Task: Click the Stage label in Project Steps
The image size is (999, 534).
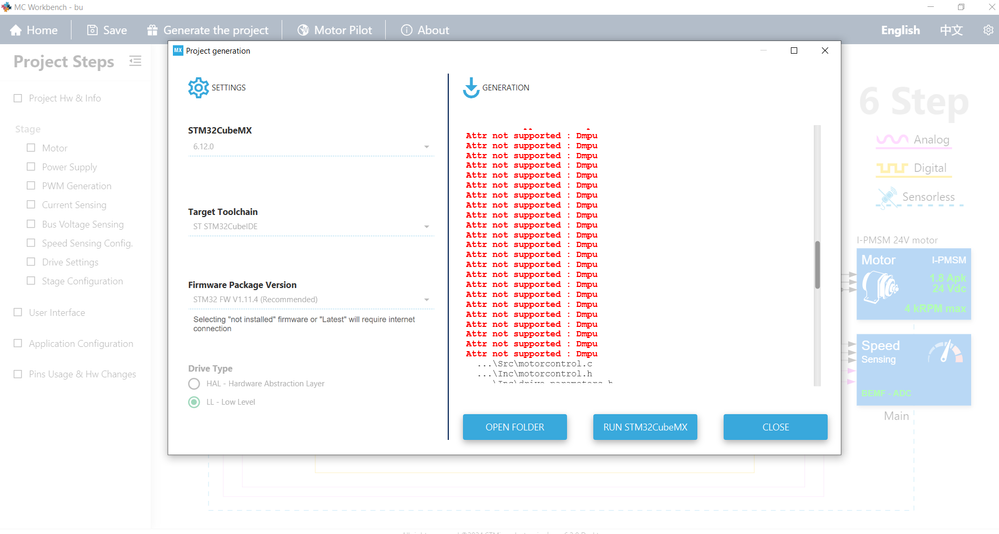Action: (27, 129)
